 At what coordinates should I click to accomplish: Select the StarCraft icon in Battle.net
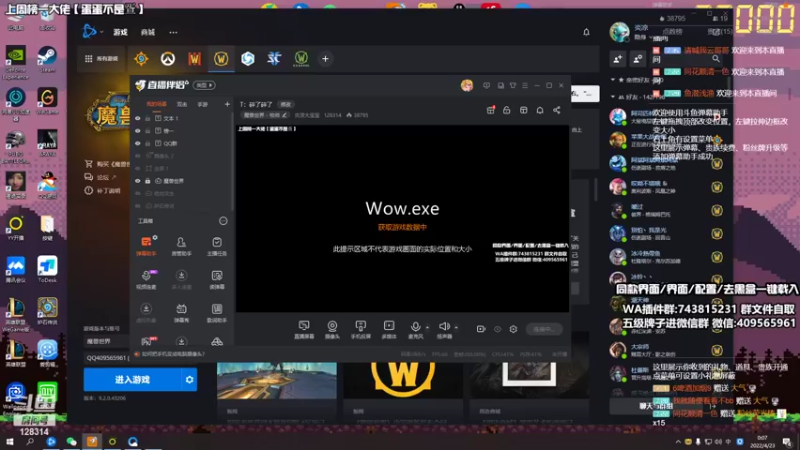(x=274, y=59)
